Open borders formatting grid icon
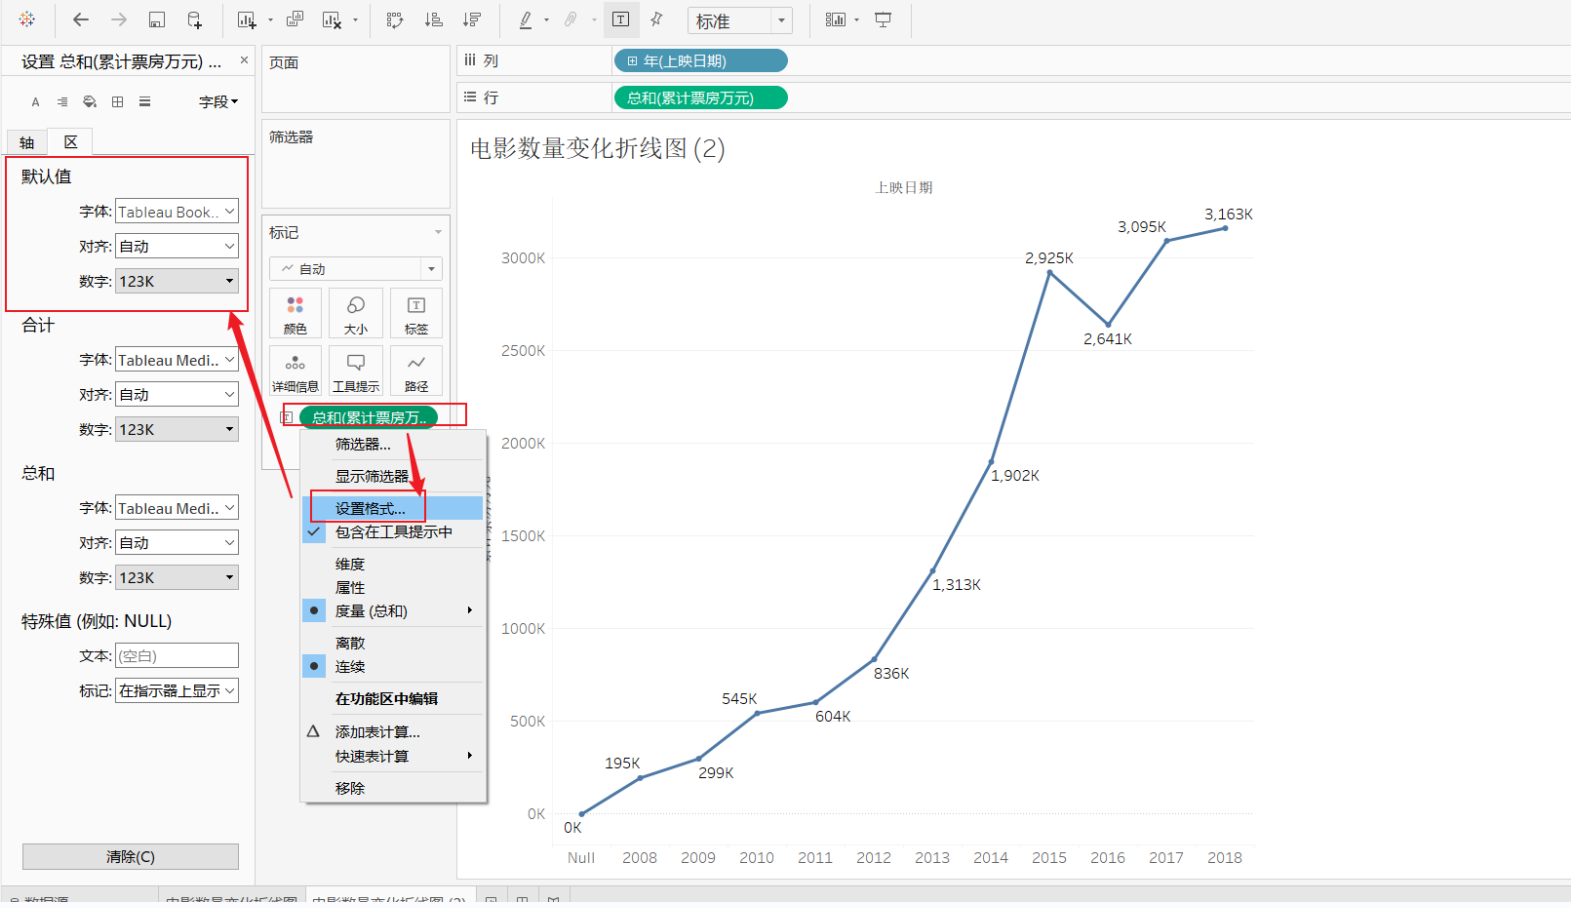 [x=117, y=102]
